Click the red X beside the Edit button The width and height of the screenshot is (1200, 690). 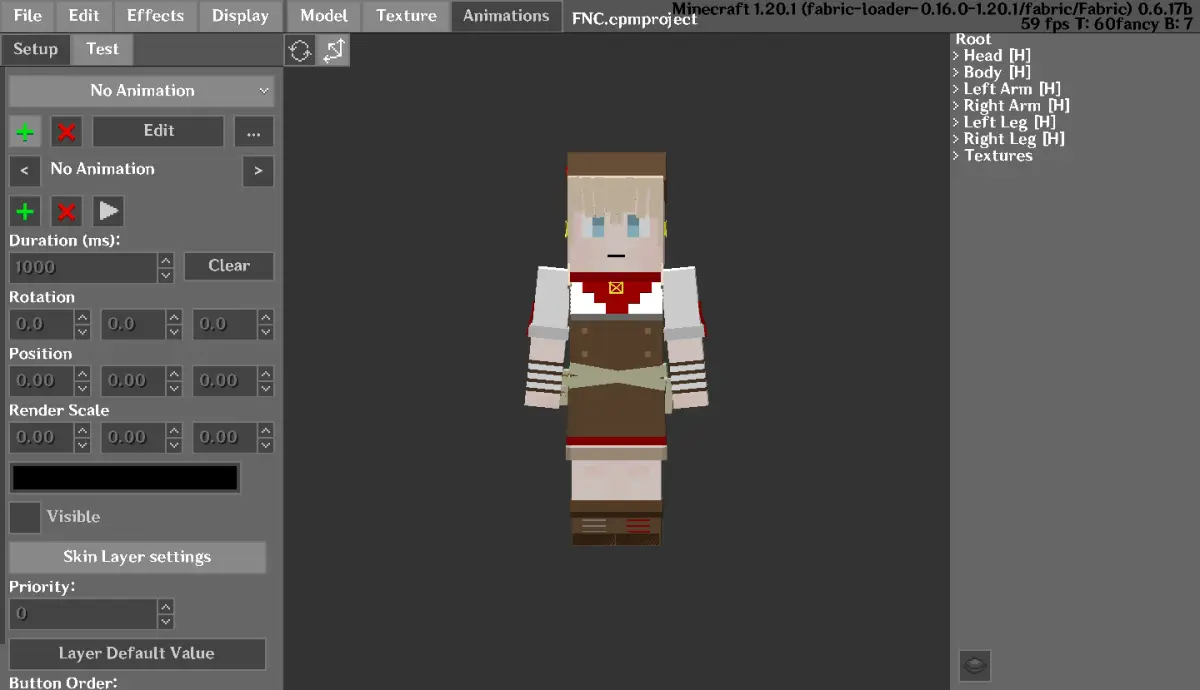66,131
